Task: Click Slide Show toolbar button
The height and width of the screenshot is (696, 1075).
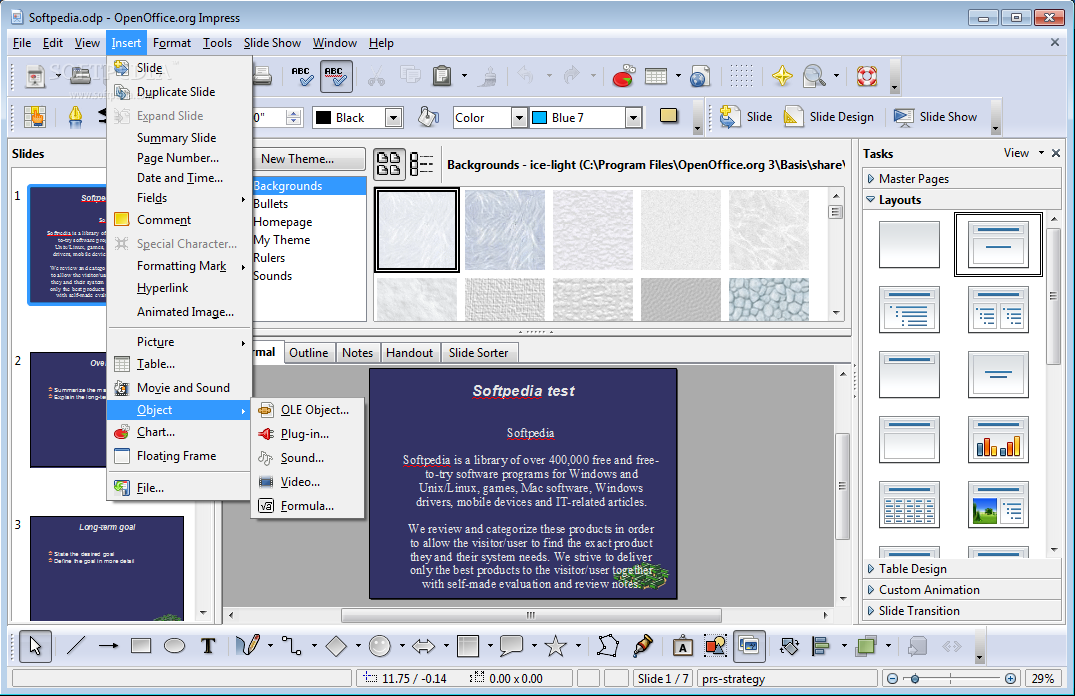Action: click(x=936, y=117)
